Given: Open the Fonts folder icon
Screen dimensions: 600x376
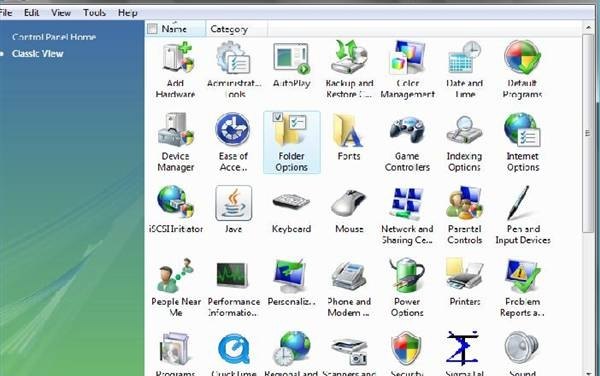Looking at the screenshot, I should tap(349, 130).
